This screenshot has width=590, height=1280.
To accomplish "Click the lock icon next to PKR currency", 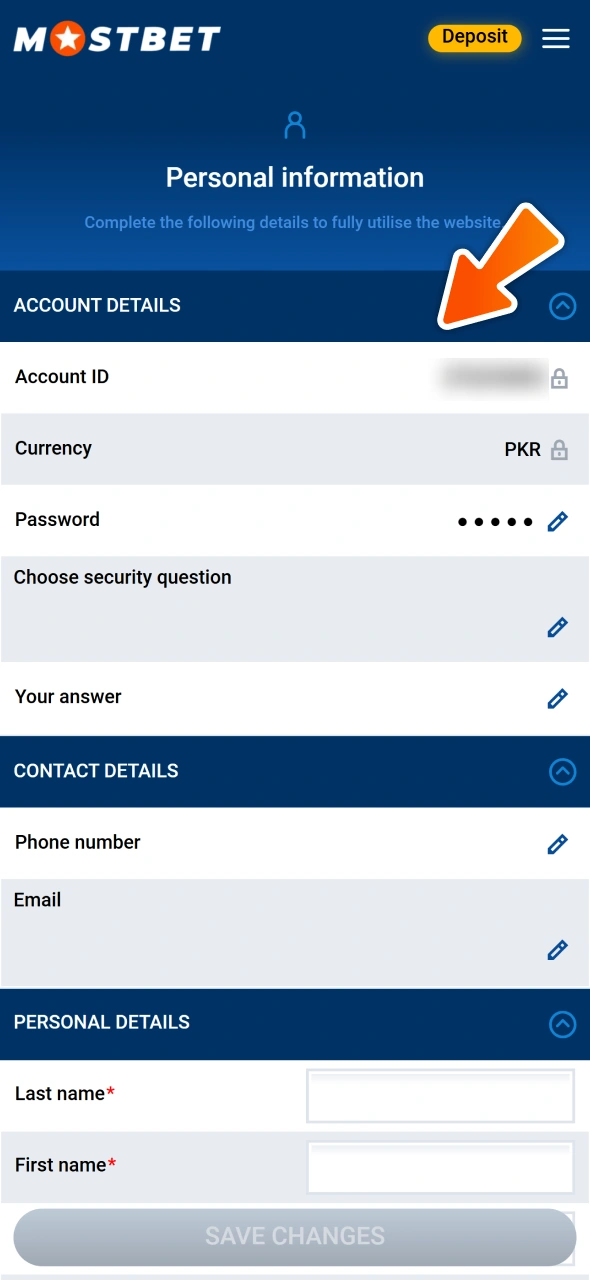I will (x=559, y=449).
